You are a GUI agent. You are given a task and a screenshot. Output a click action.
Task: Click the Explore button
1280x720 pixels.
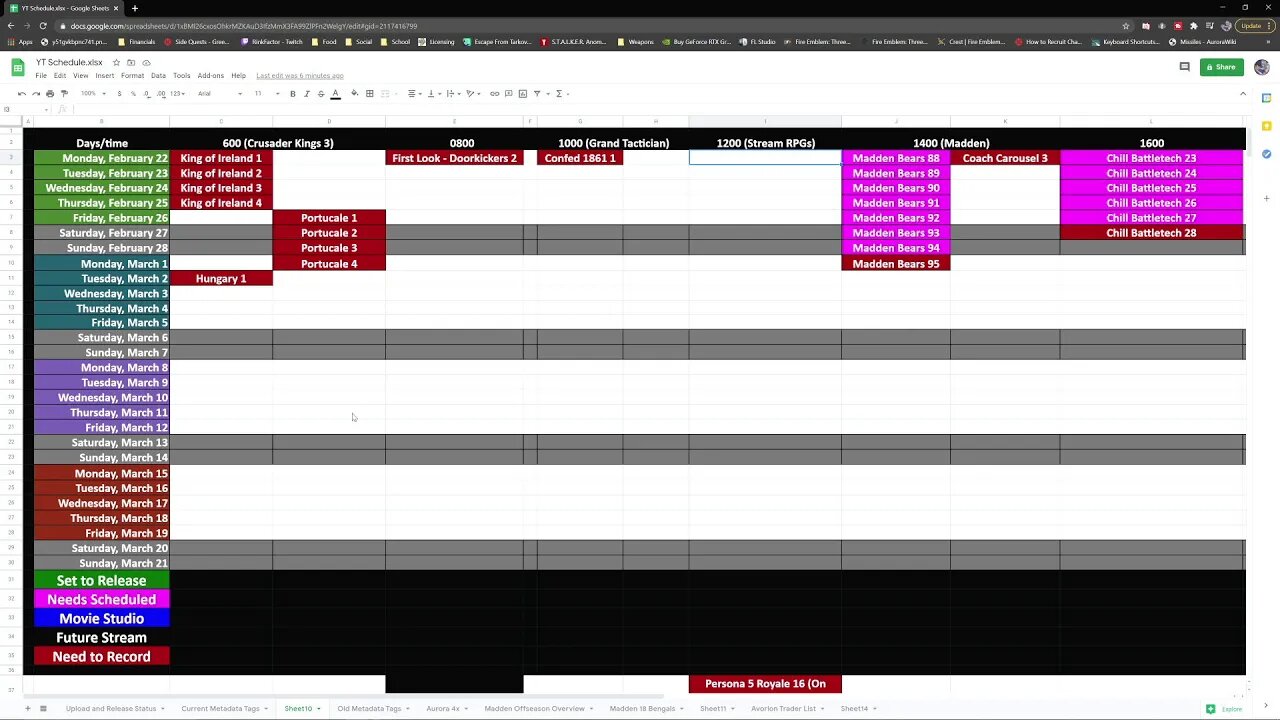[x=1224, y=708]
